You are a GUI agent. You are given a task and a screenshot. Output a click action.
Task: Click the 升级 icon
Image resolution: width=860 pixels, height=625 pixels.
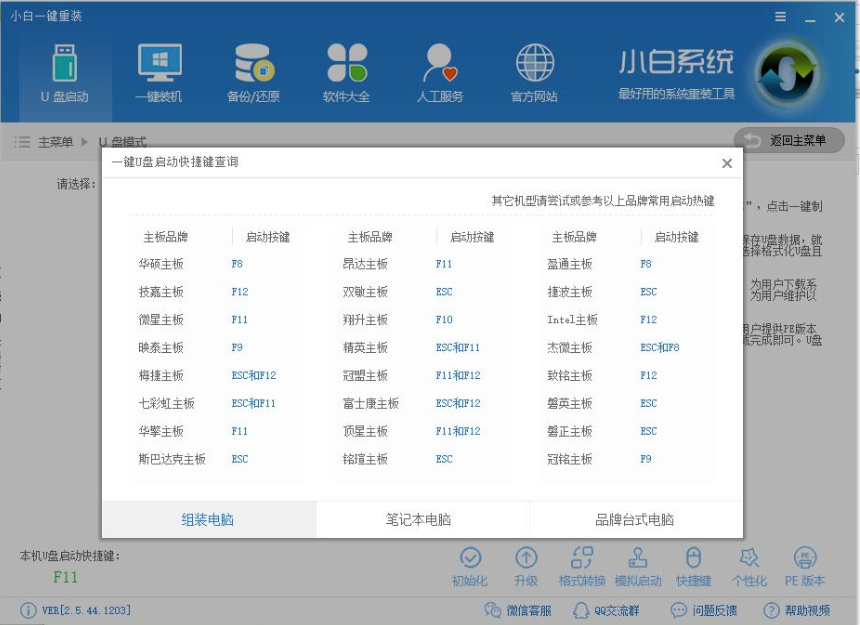[526, 567]
